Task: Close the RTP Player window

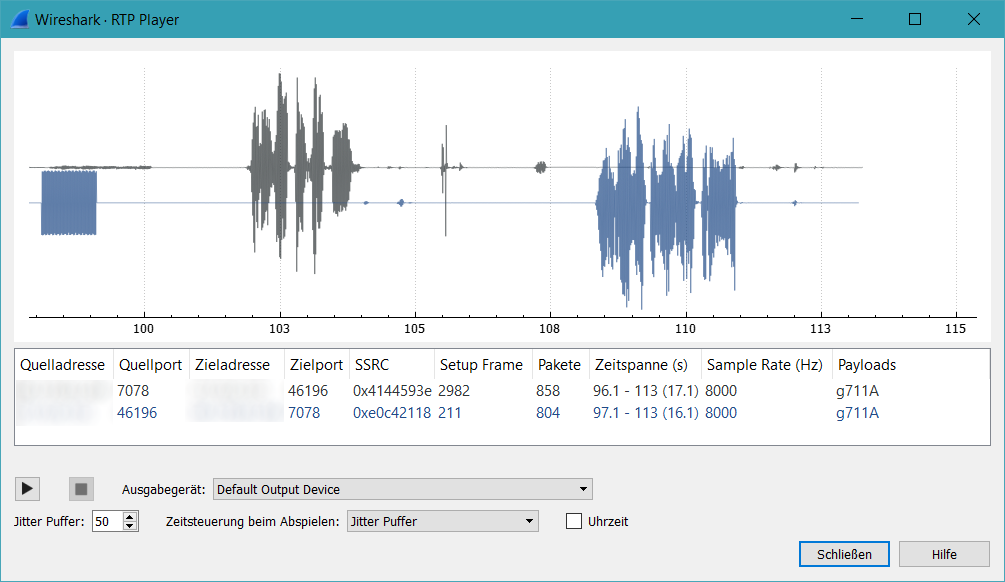Action: [x=974, y=19]
